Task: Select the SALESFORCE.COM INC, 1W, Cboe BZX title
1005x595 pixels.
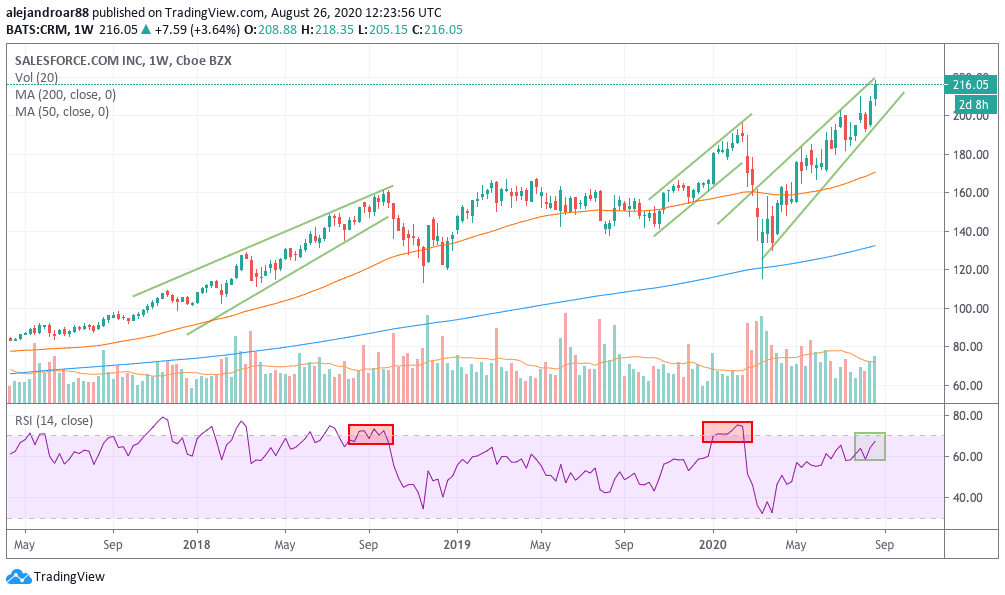Action: [123, 61]
